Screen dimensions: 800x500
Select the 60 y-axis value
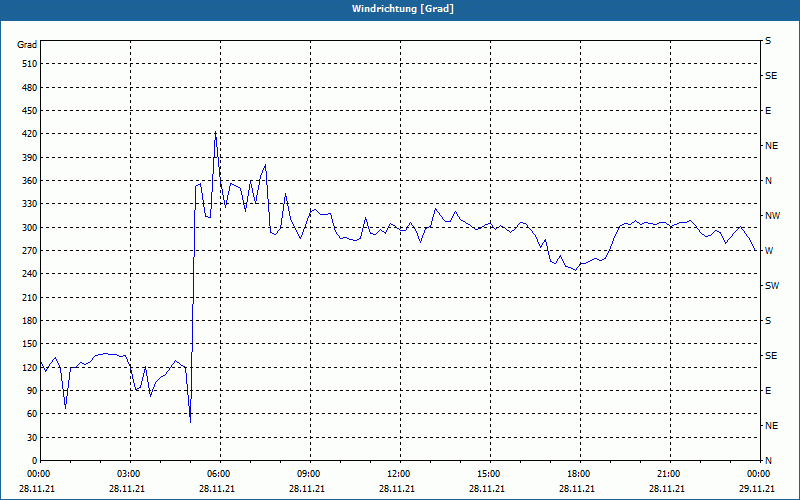(x=32, y=414)
